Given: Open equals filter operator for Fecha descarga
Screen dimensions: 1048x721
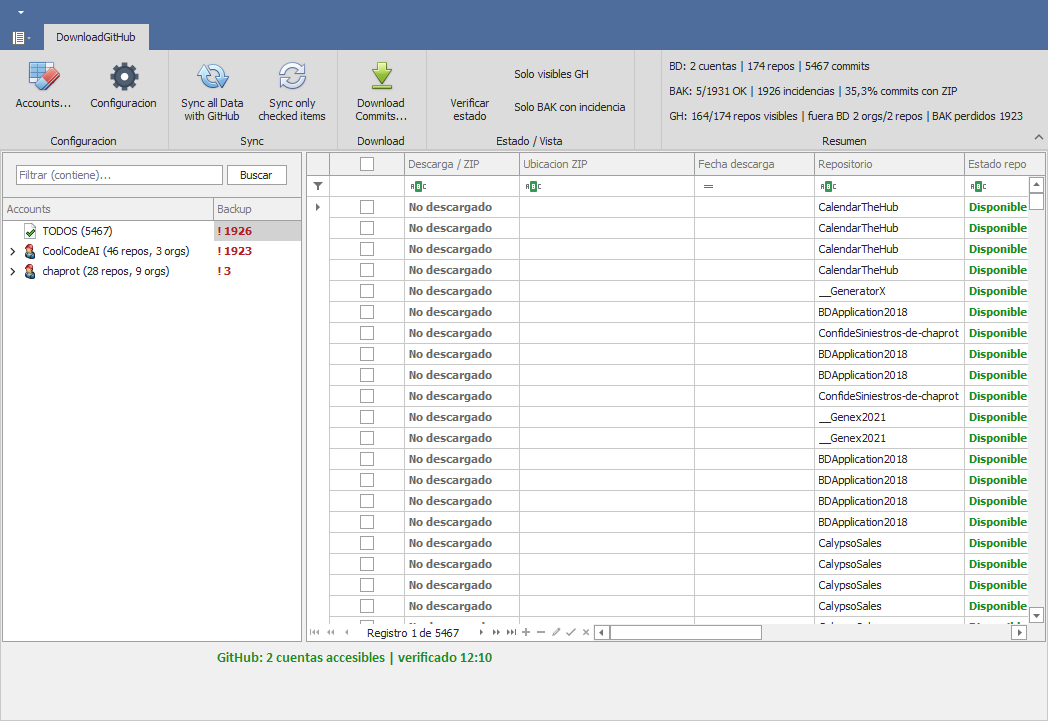Looking at the screenshot, I should tap(708, 186).
